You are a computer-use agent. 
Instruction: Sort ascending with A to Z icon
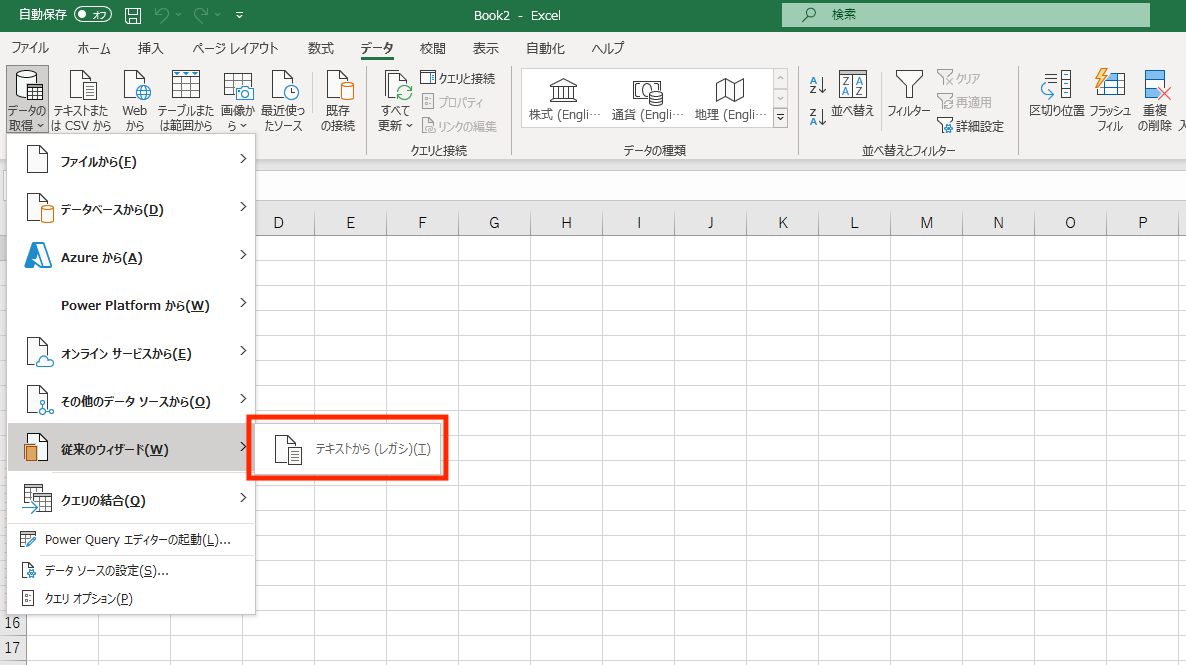click(x=818, y=85)
